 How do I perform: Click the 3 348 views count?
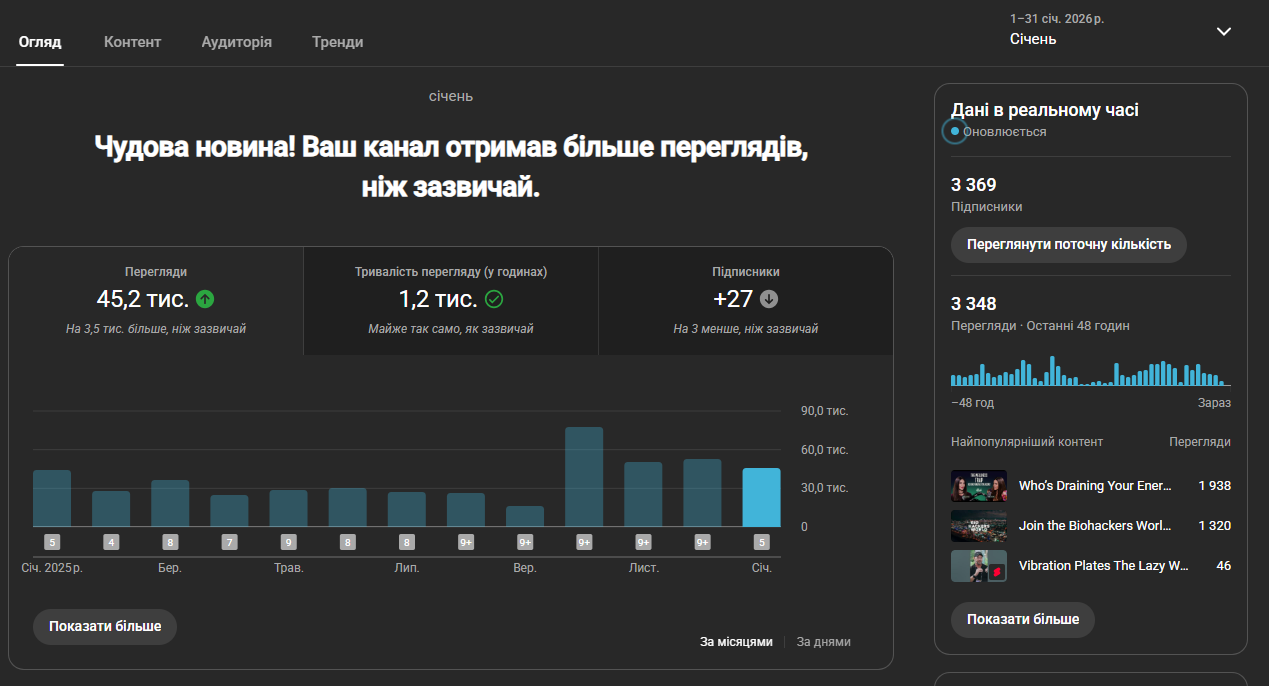(x=974, y=304)
